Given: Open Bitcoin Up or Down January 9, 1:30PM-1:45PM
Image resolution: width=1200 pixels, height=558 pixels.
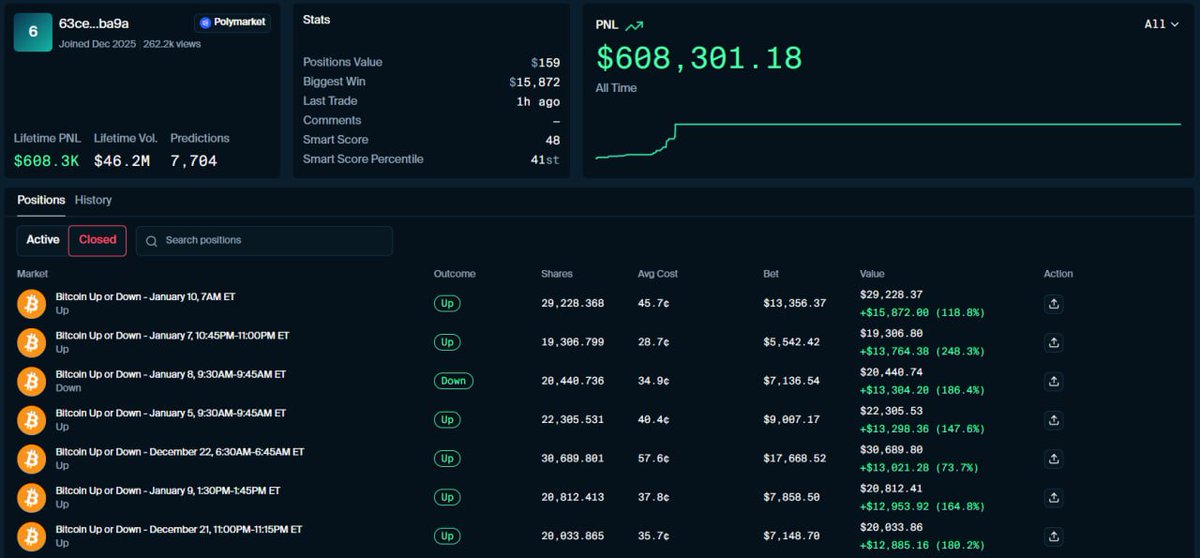Looking at the screenshot, I should point(168,490).
